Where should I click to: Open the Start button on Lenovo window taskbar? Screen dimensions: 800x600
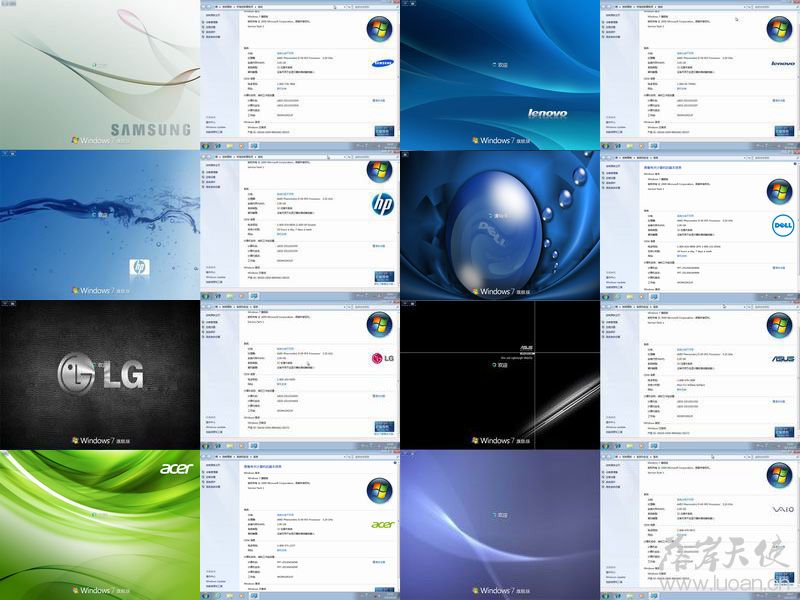606,146
